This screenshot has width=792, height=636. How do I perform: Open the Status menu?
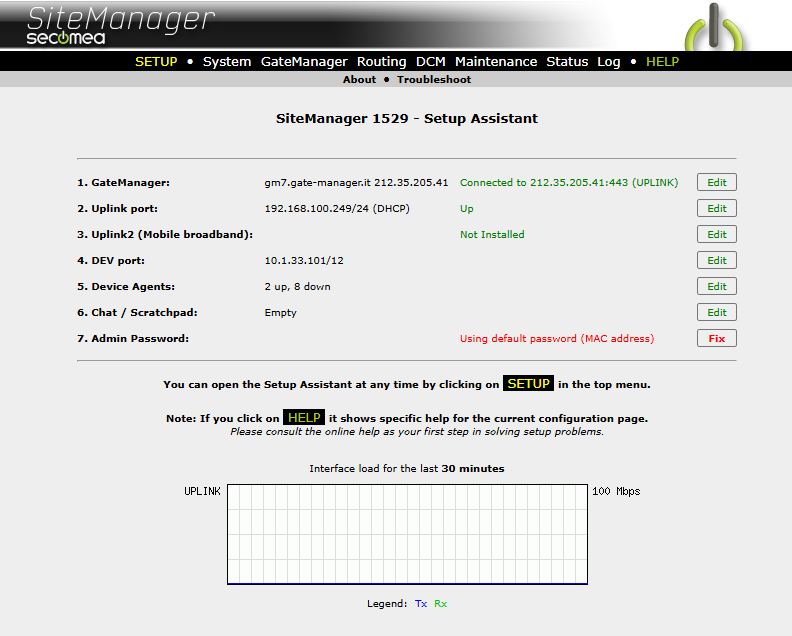click(x=567, y=62)
